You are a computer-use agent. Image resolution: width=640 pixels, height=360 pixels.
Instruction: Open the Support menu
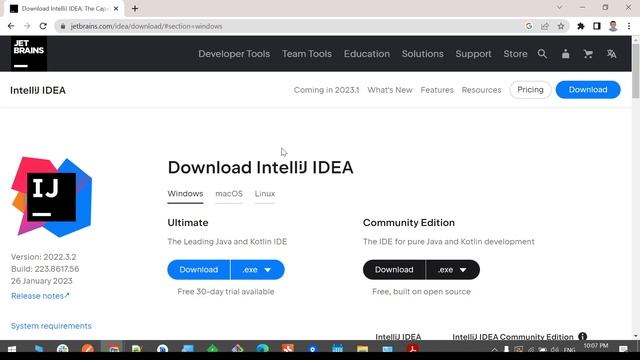click(x=473, y=54)
